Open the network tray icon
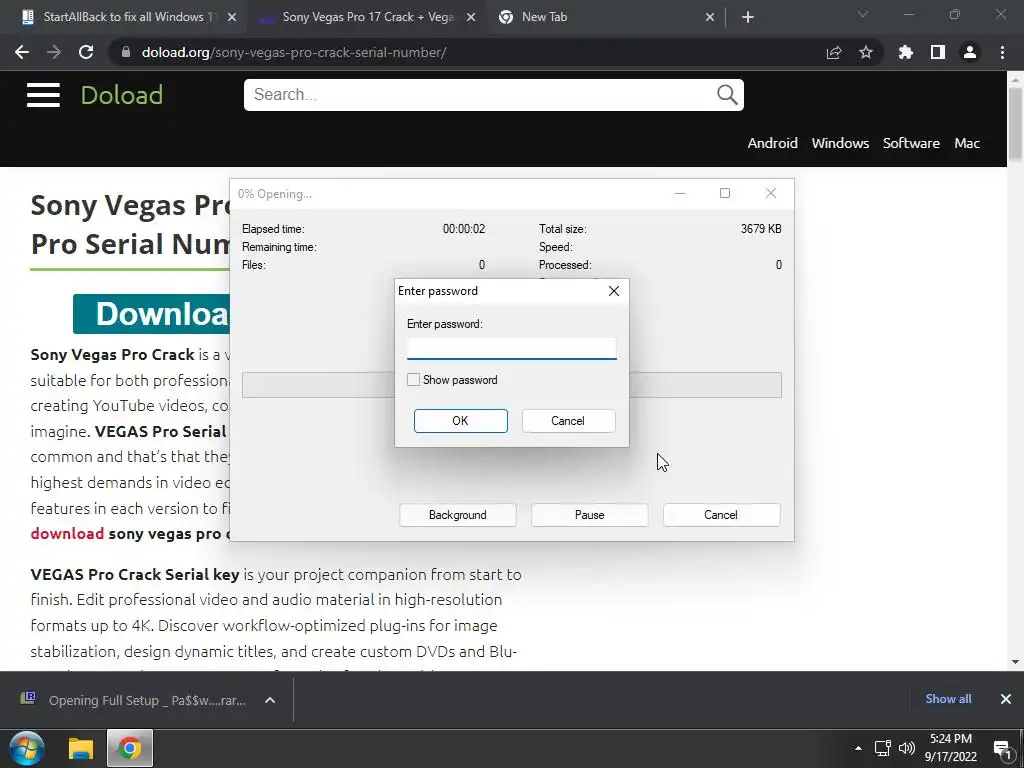1024x768 pixels. 883,748
